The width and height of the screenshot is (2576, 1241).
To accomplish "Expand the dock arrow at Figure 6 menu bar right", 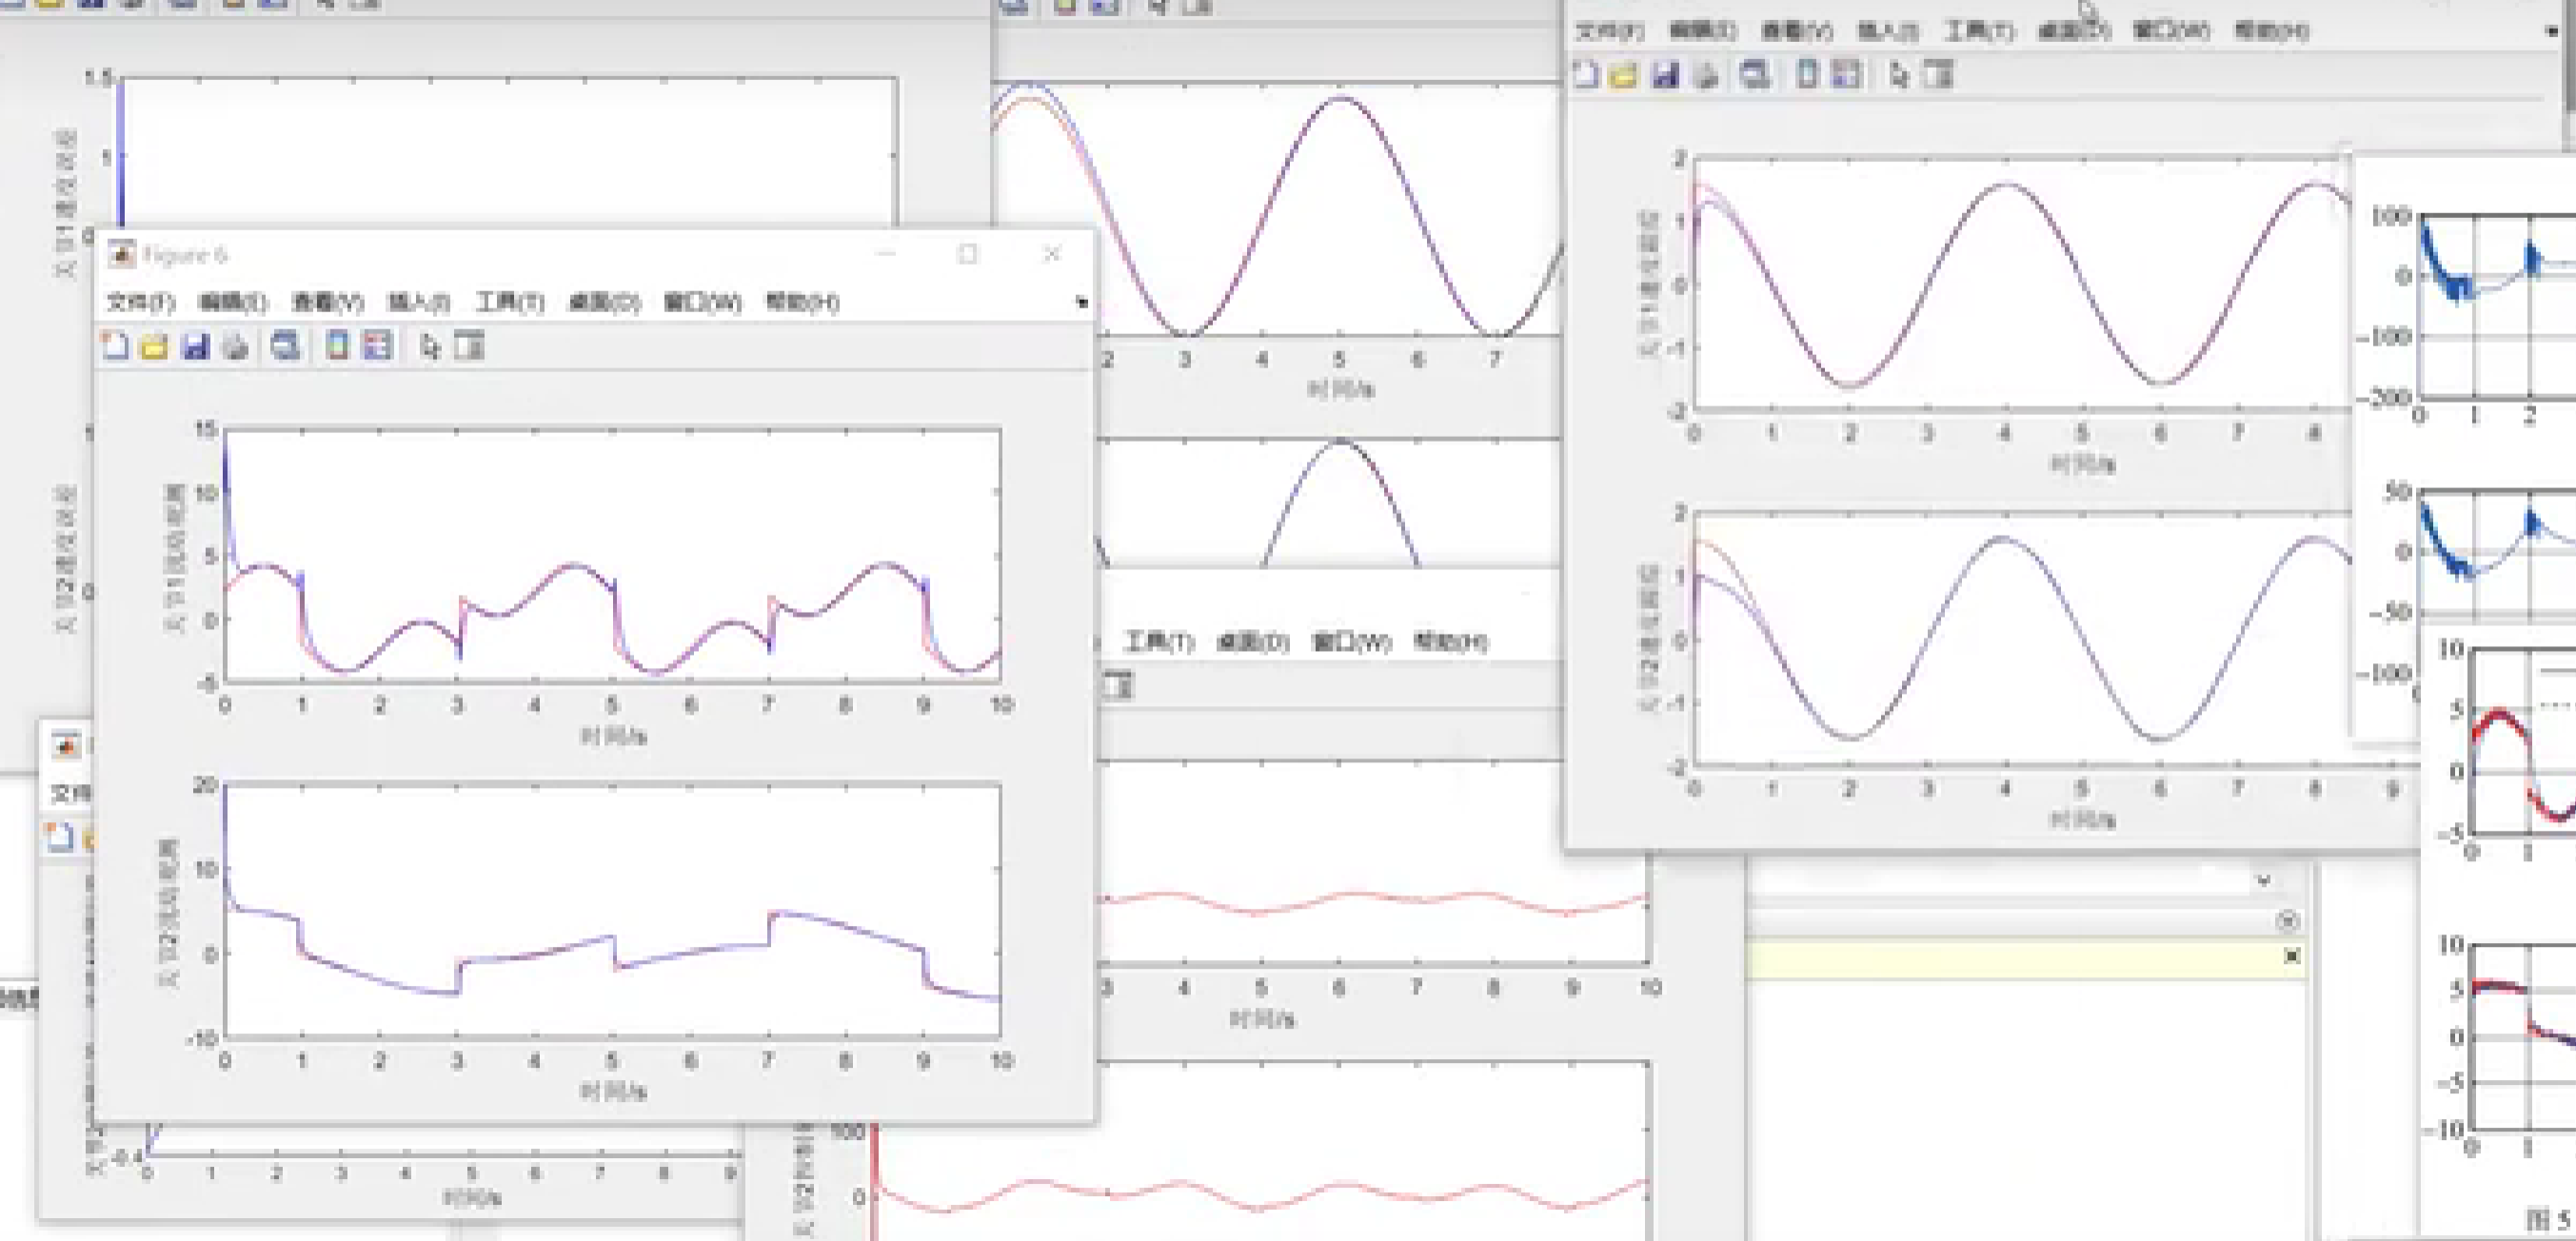I will pos(1081,302).
